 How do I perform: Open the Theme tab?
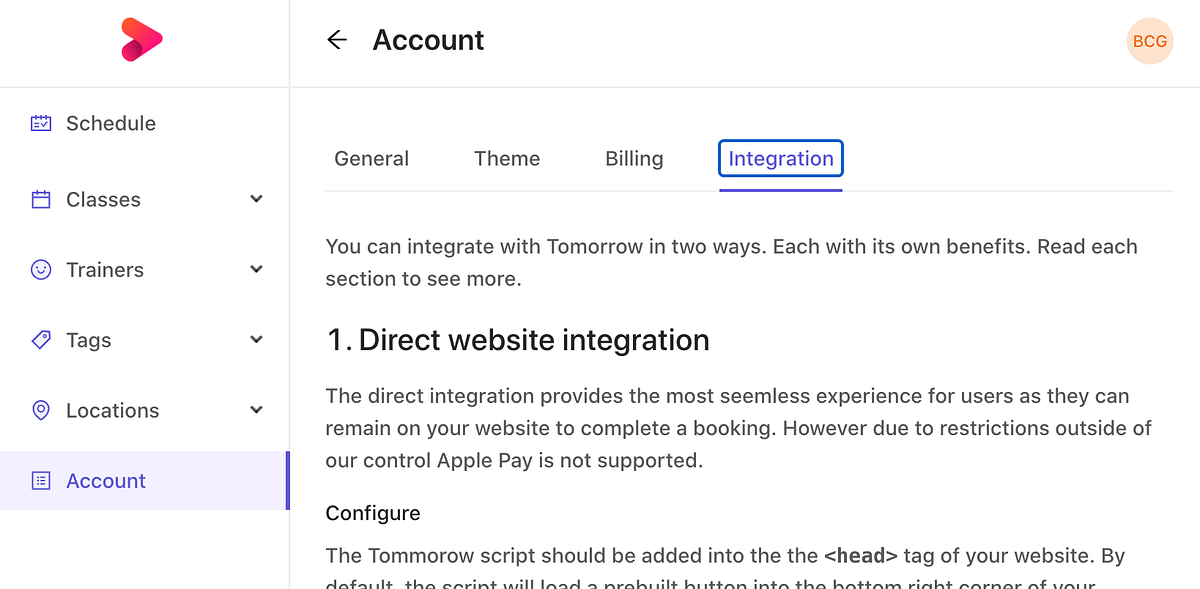click(x=507, y=158)
